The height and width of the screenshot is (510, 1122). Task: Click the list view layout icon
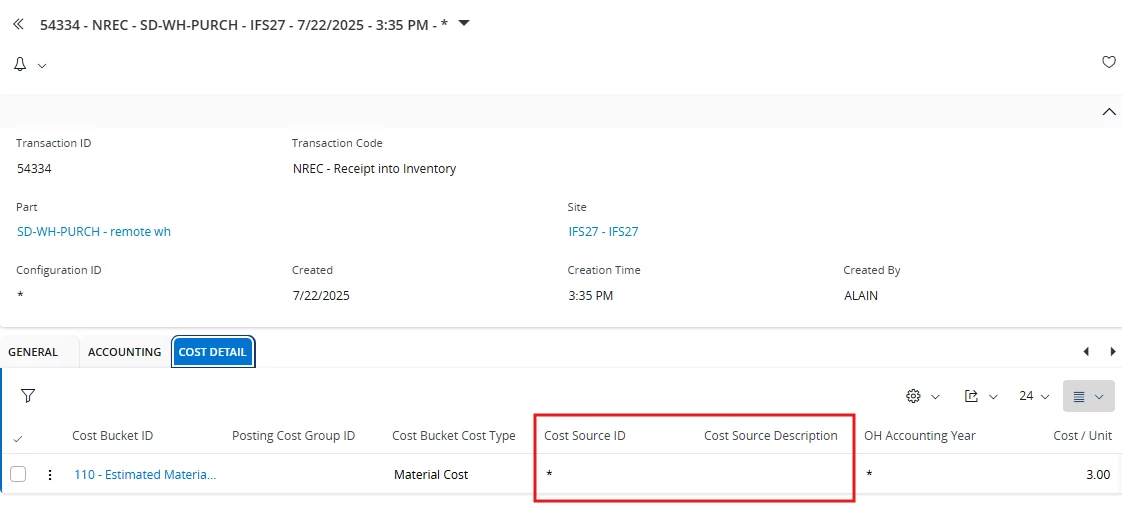point(1080,396)
